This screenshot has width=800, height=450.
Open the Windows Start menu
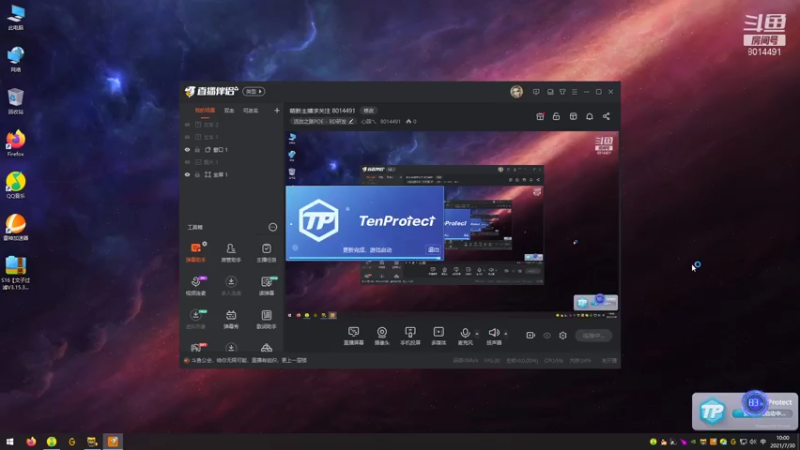10,442
